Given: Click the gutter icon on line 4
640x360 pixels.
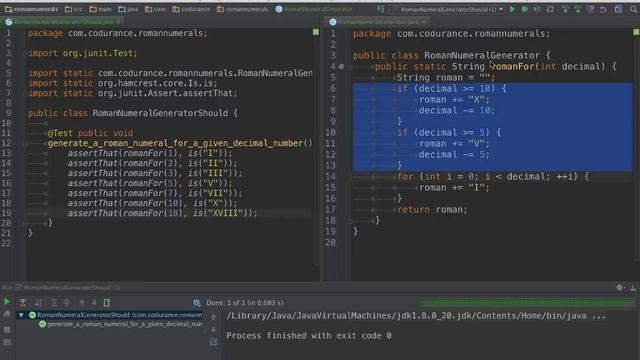Looking at the screenshot, I should [342, 67].
